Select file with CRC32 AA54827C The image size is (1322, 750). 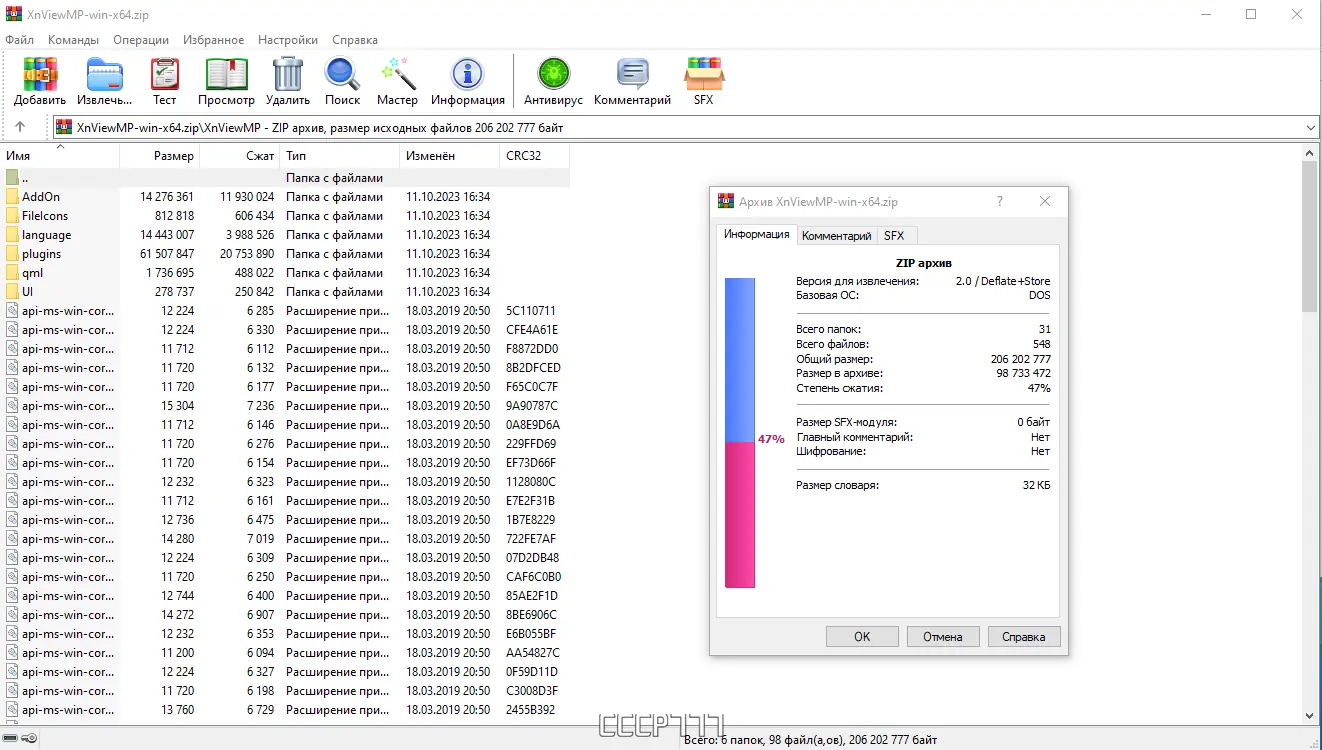(287, 653)
